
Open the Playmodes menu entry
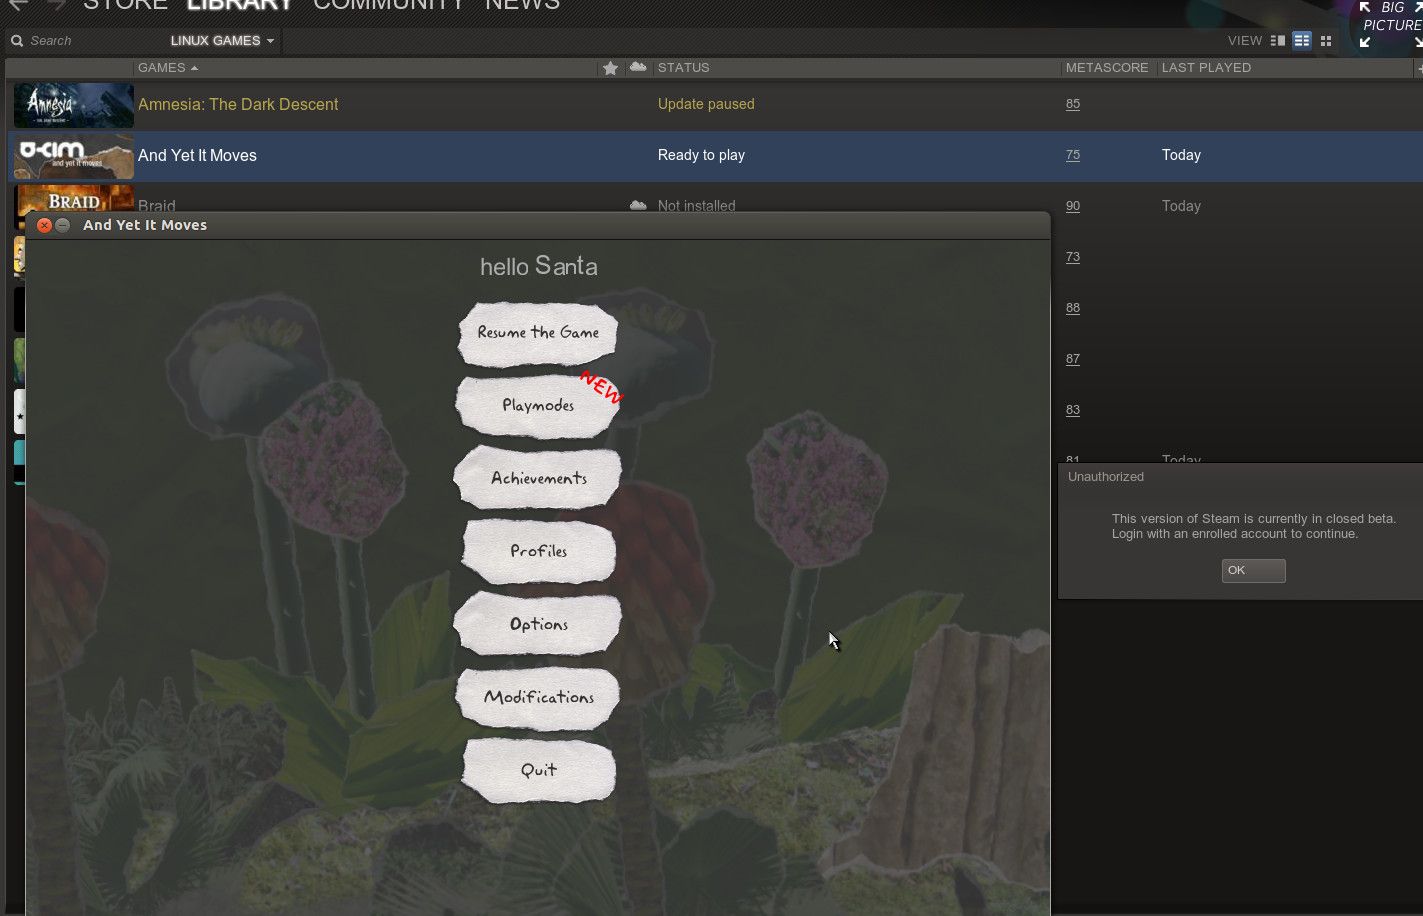point(538,406)
